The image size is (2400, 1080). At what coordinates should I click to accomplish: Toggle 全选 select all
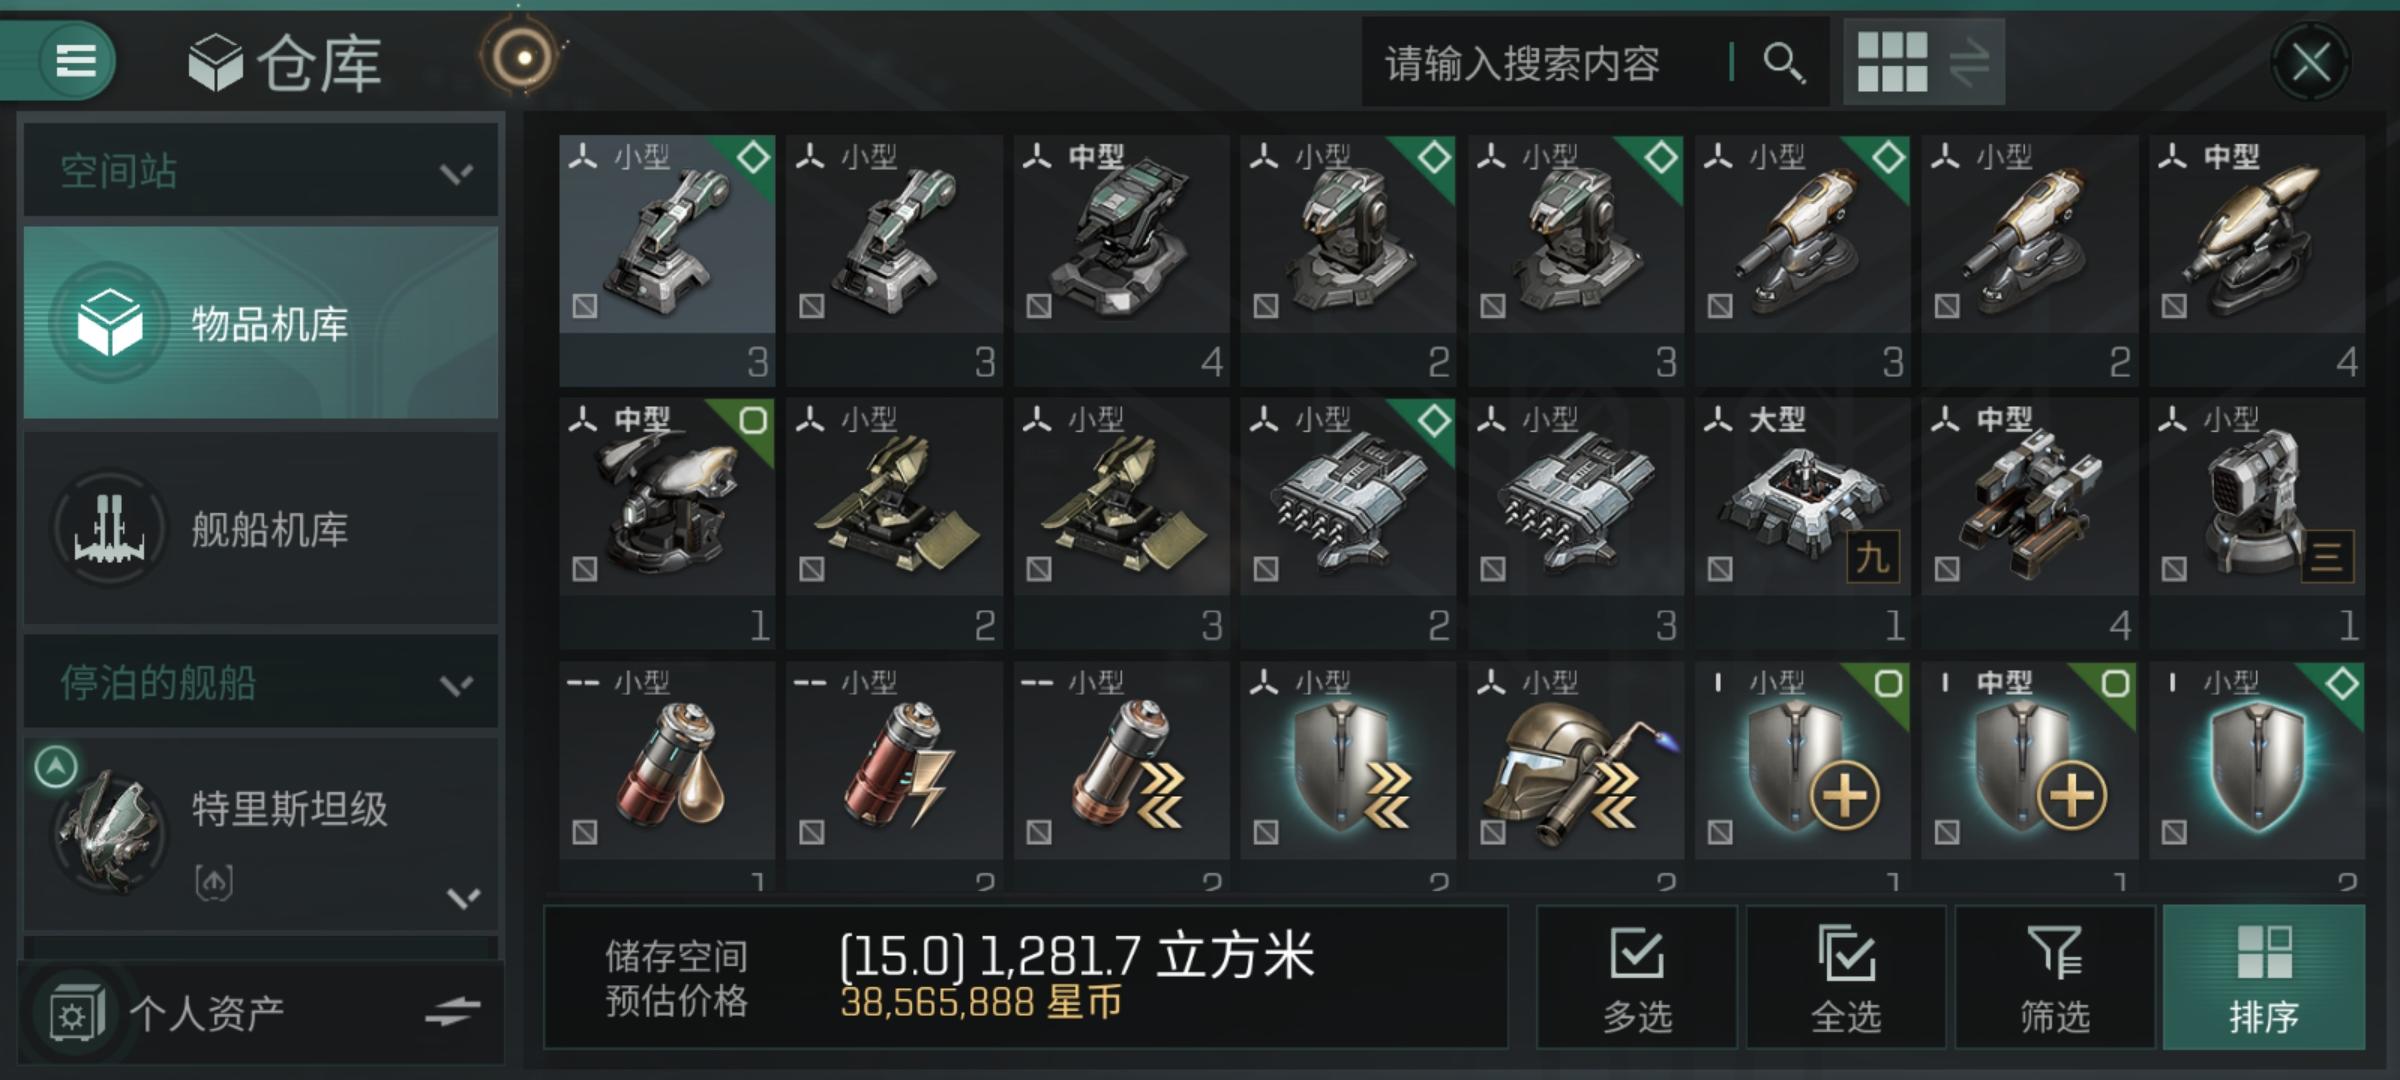click(1846, 977)
